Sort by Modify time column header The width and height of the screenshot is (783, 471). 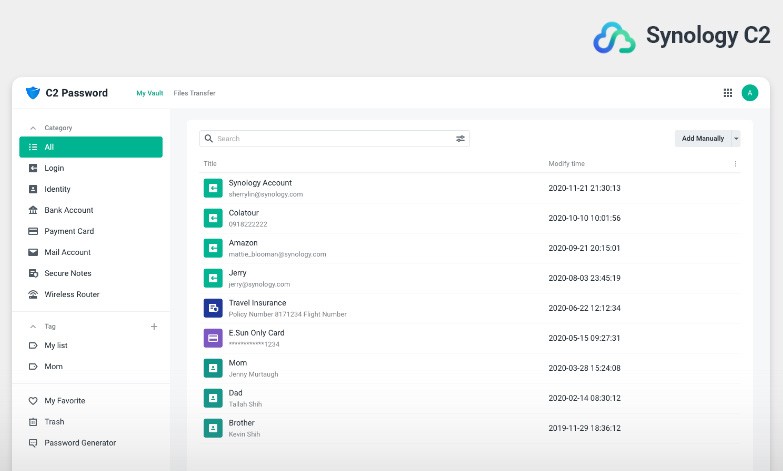[x=566, y=164]
